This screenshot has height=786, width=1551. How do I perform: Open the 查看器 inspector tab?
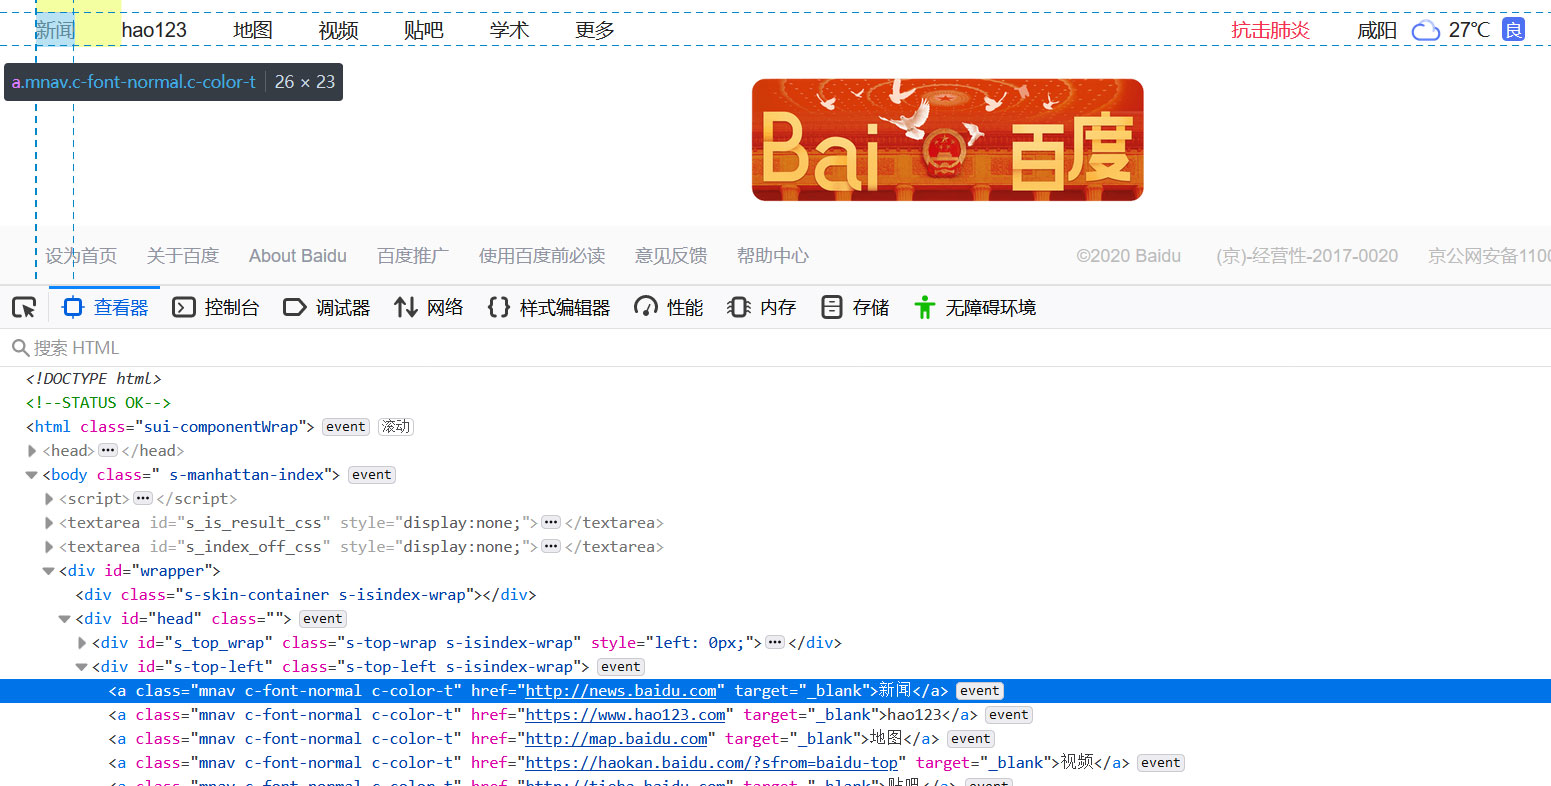point(105,307)
